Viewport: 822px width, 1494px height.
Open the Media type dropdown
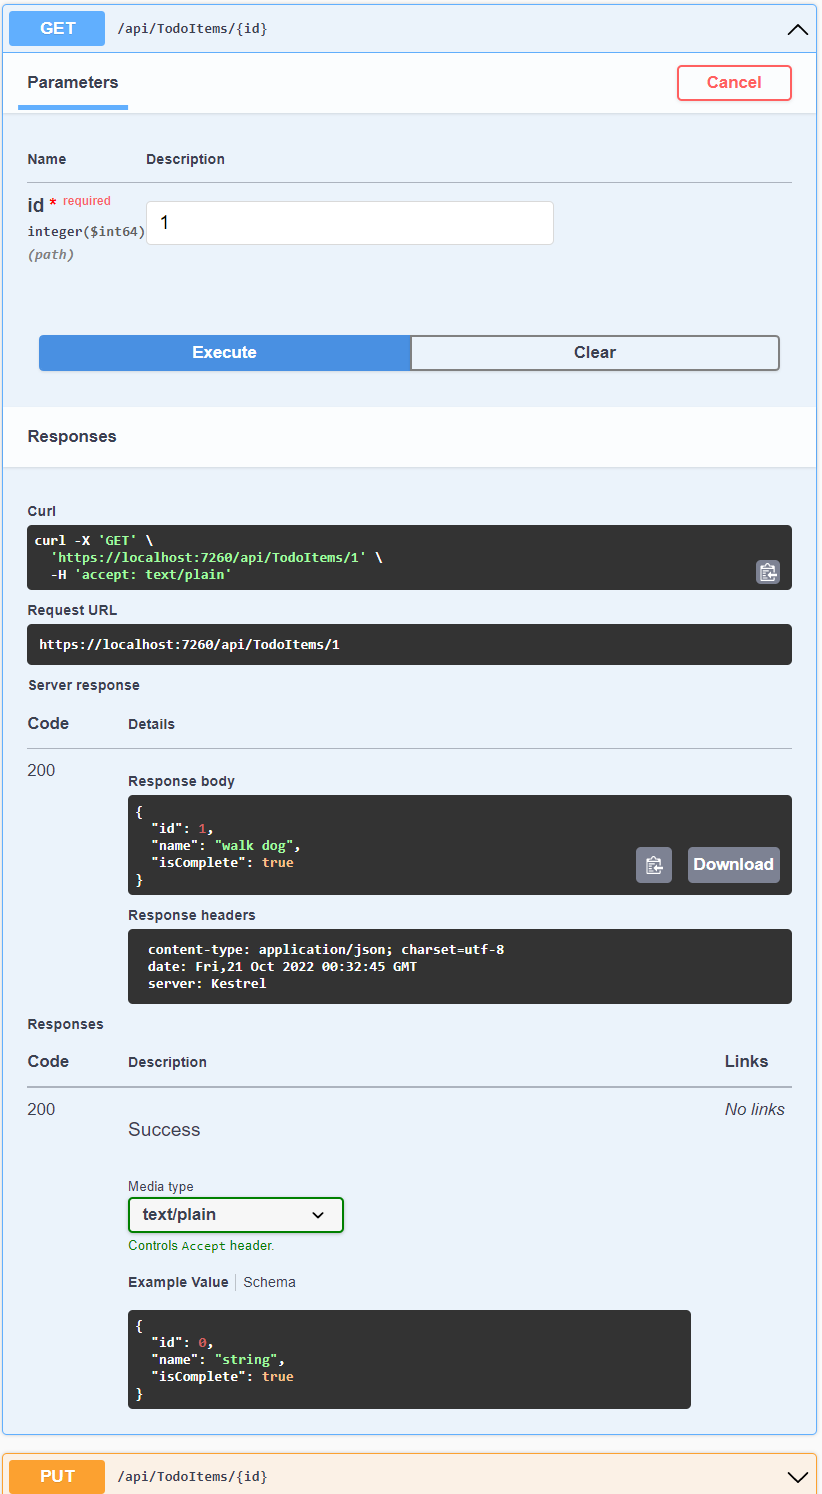(x=236, y=1215)
